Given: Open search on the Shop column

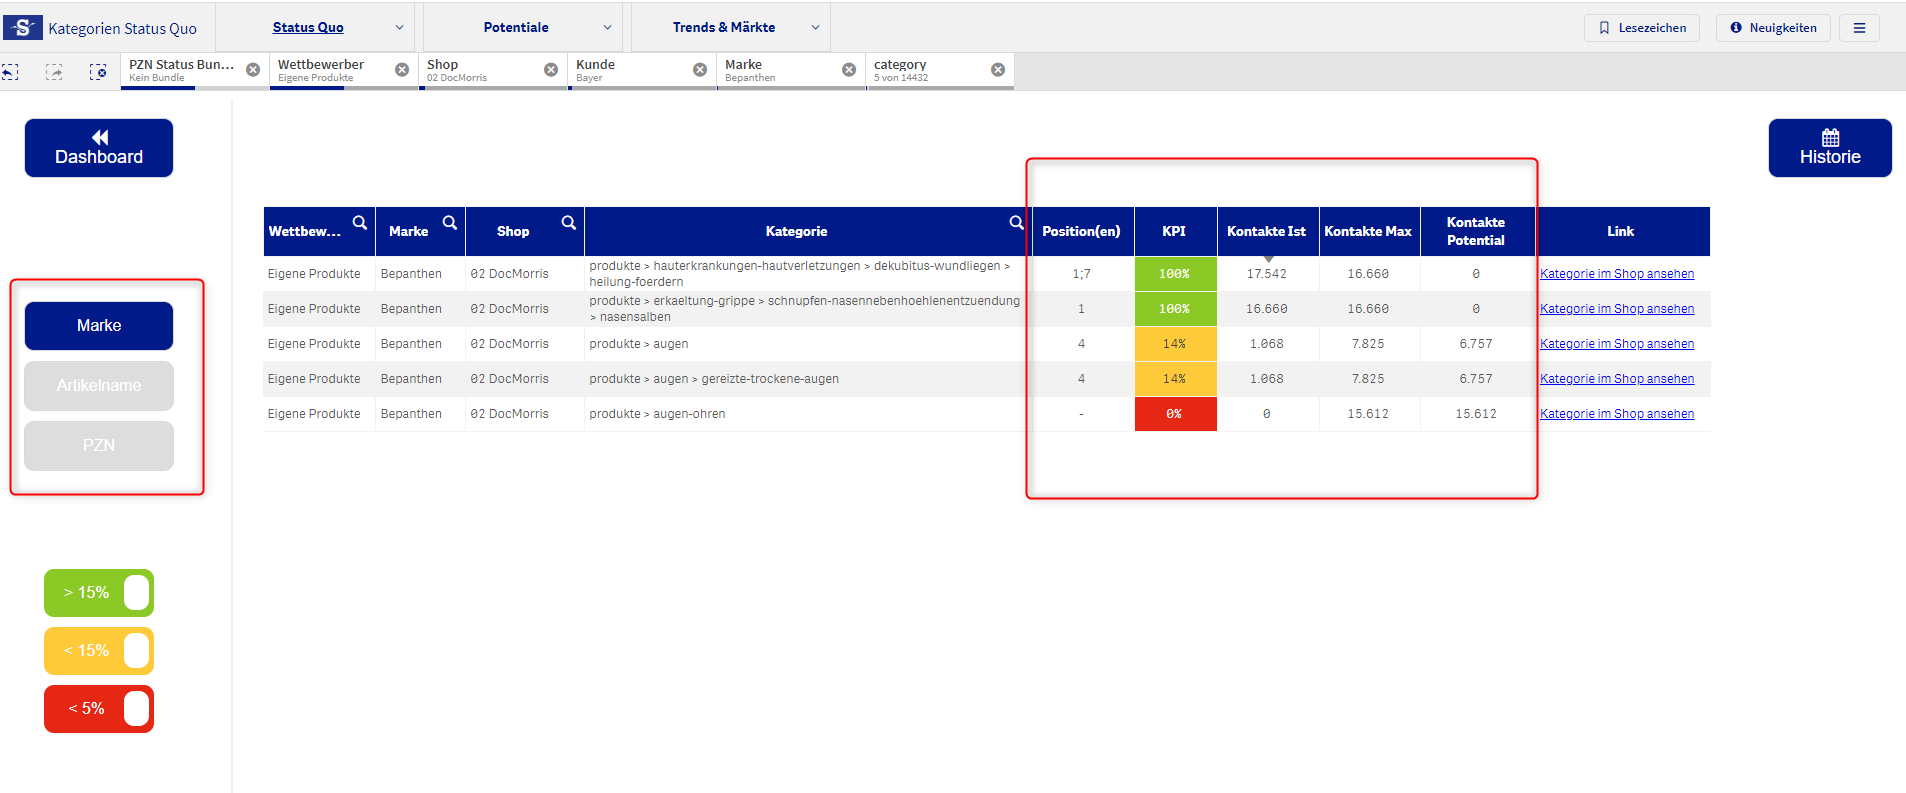Looking at the screenshot, I should click(568, 223).
